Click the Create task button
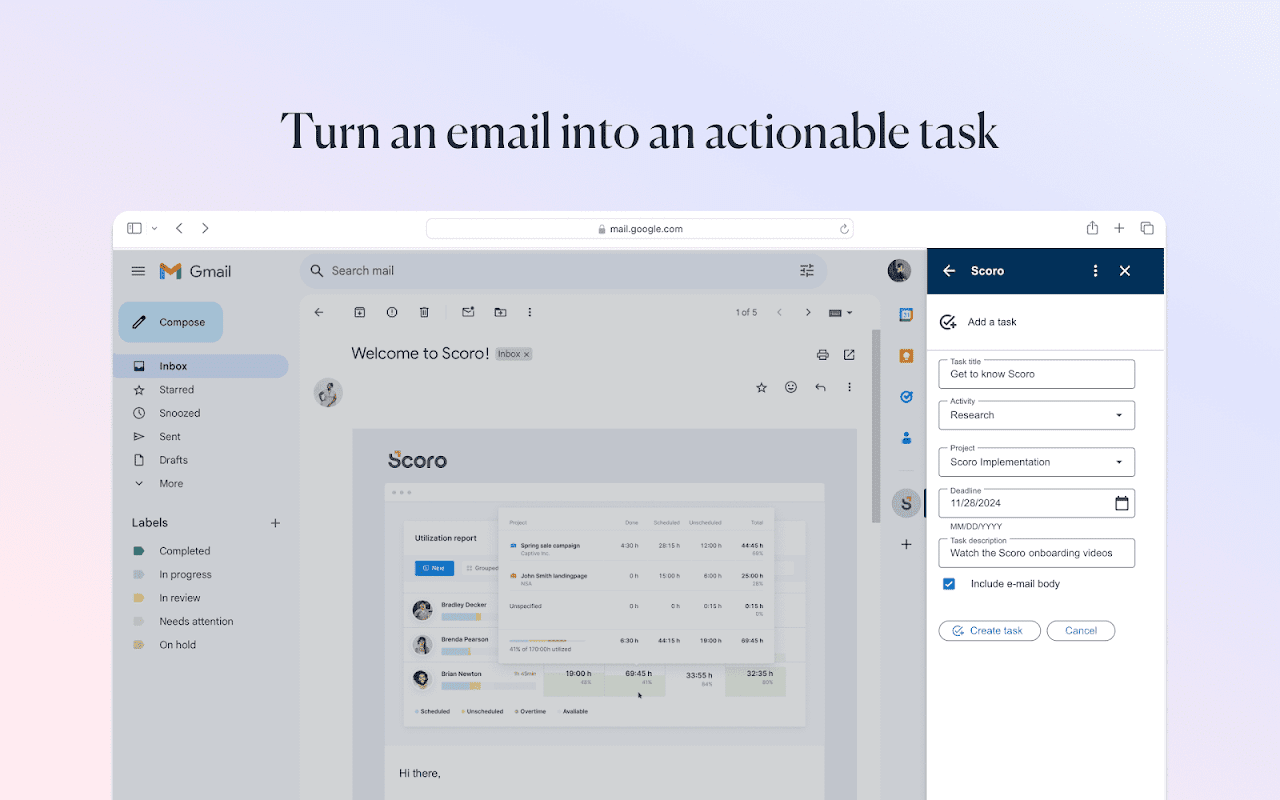The image size is (1280, 800). tap(989, 631)
